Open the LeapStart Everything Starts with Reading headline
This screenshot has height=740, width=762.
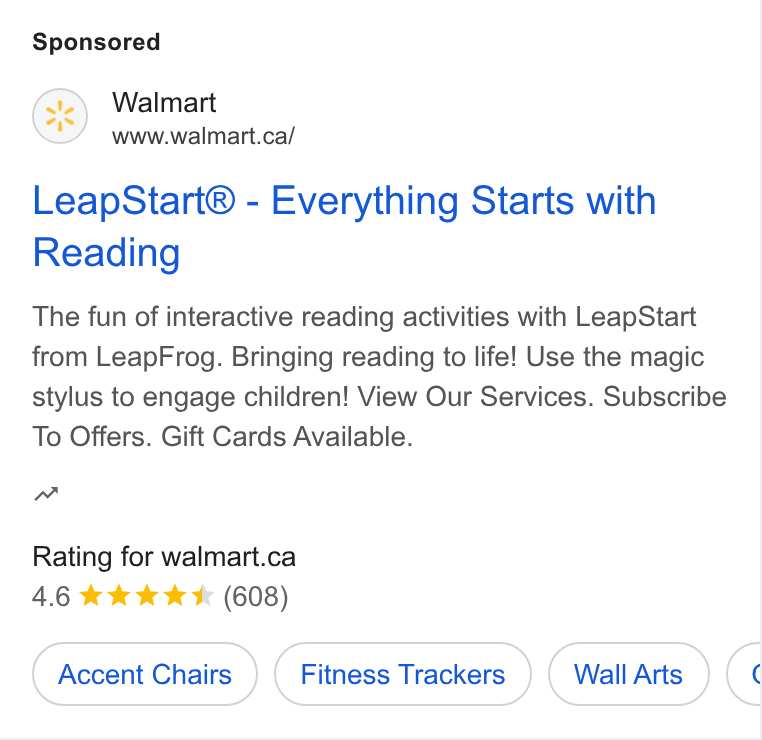point(344,226)
